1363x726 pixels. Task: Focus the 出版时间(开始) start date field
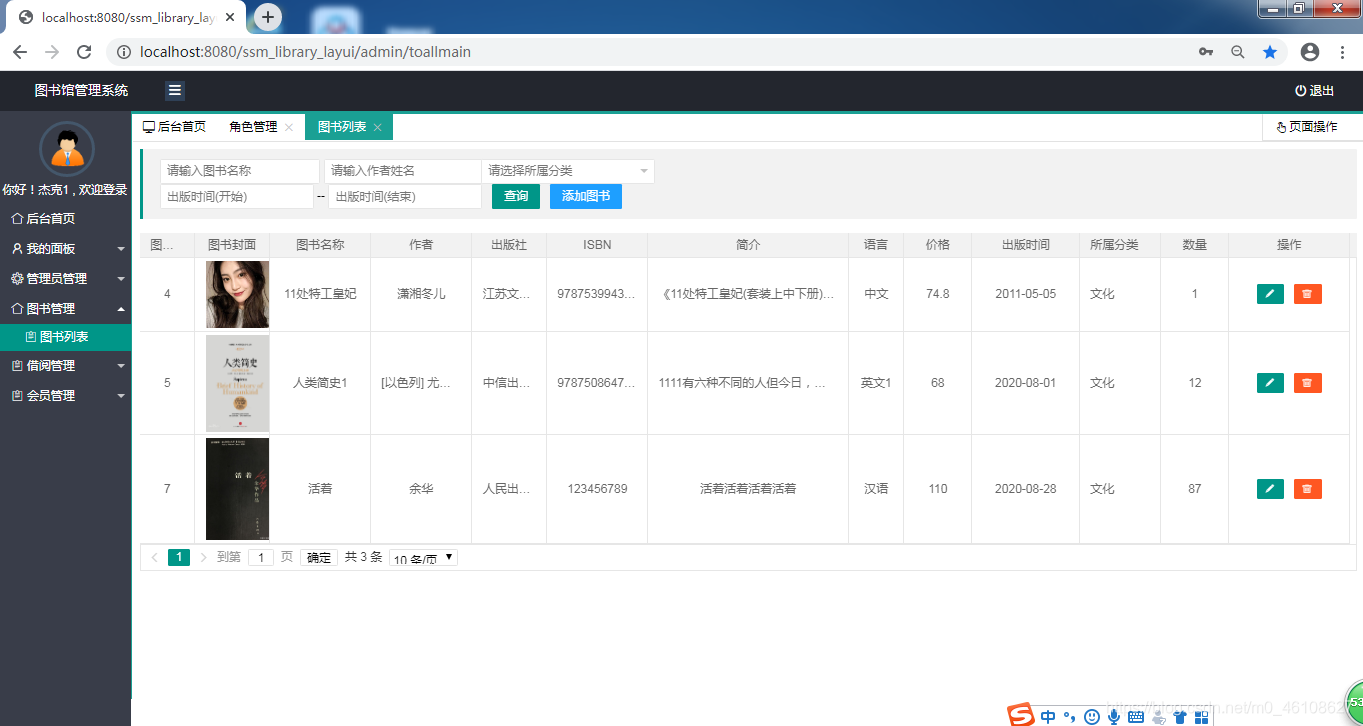pos(237,197)
